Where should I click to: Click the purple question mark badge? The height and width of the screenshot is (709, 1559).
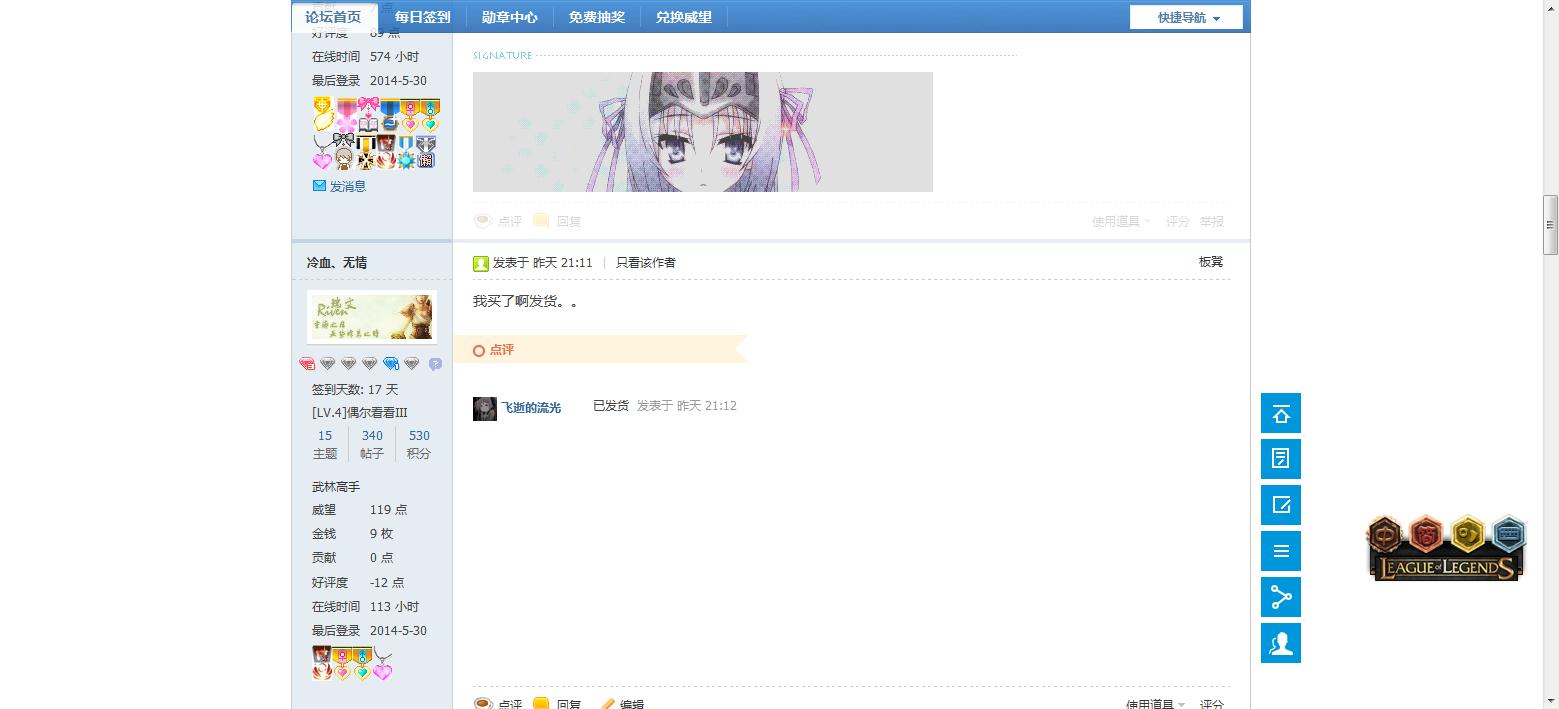[x=435, y=364]
